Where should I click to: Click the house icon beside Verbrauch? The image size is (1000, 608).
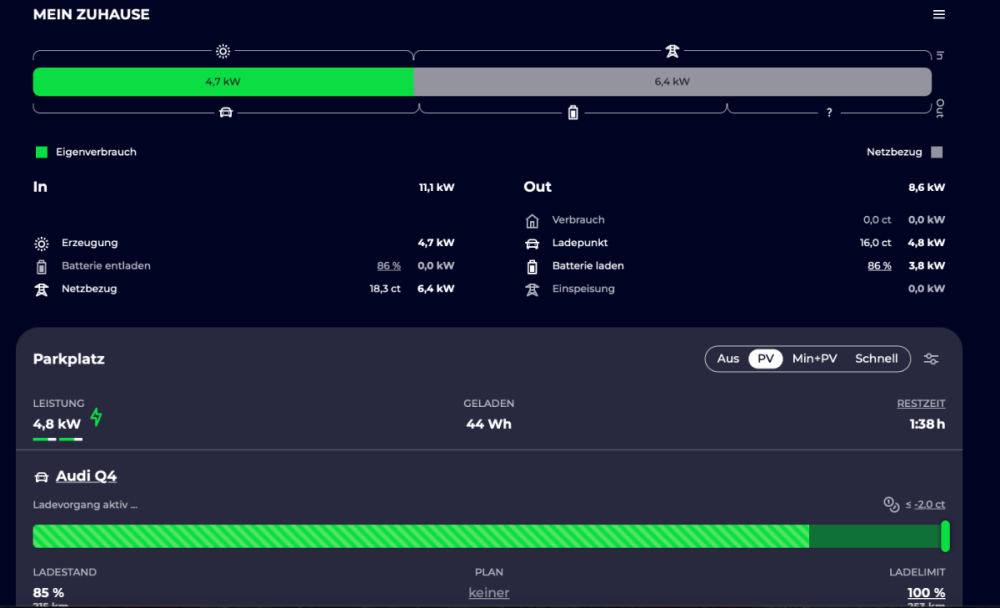532,220
